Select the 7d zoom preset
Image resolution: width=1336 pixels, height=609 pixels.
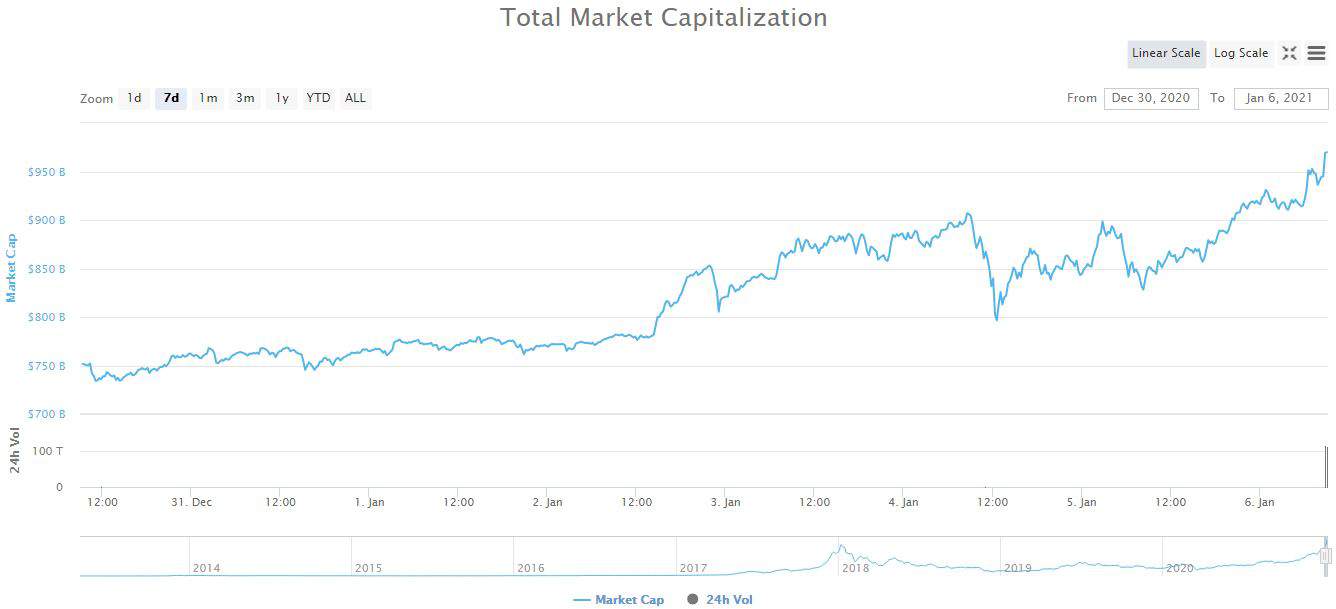pyautogui.click(x=170, y=98)
